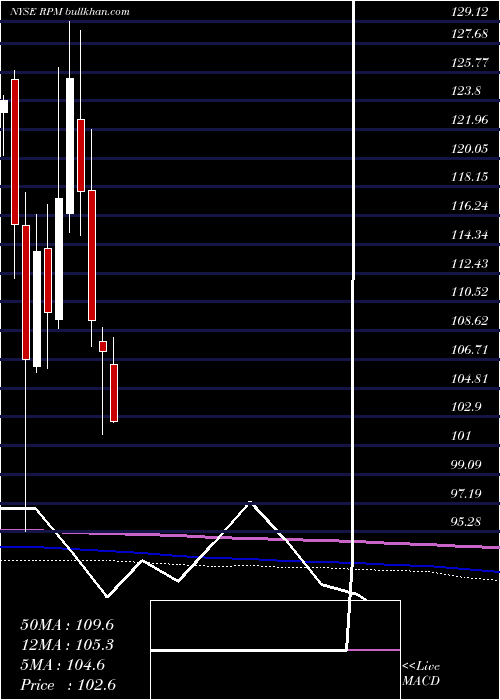Screen dimensions: 500x700
Task: Click the 106.71 price axis label
Action: point(470,350)
